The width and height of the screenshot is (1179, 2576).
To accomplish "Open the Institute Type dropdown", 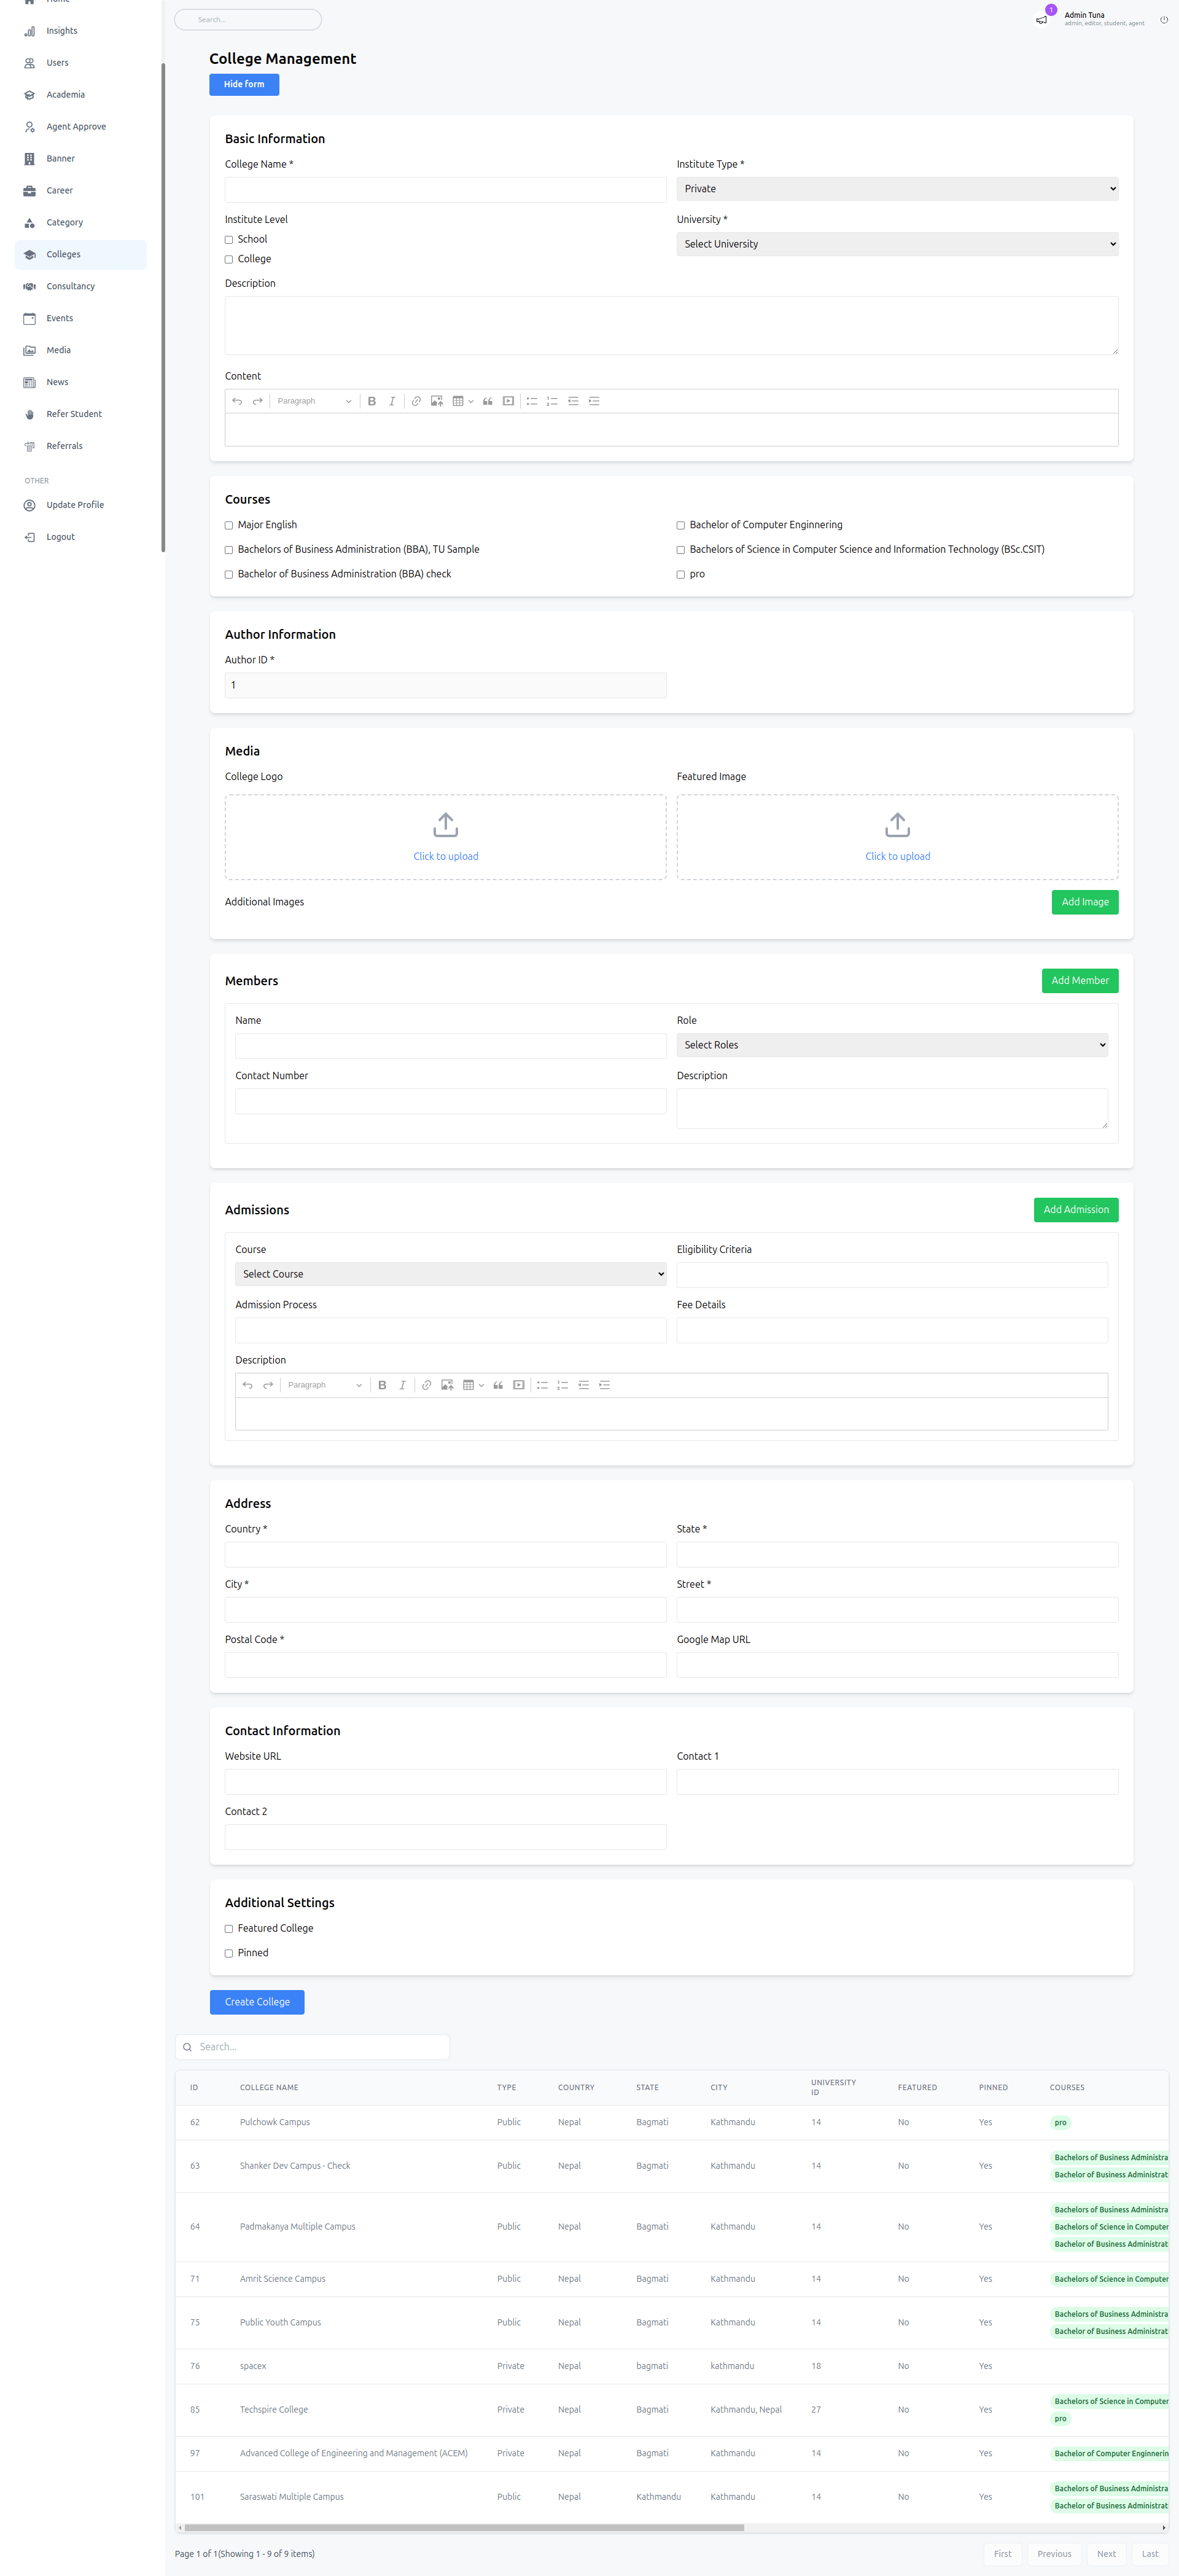I will [x=896, y=188].
